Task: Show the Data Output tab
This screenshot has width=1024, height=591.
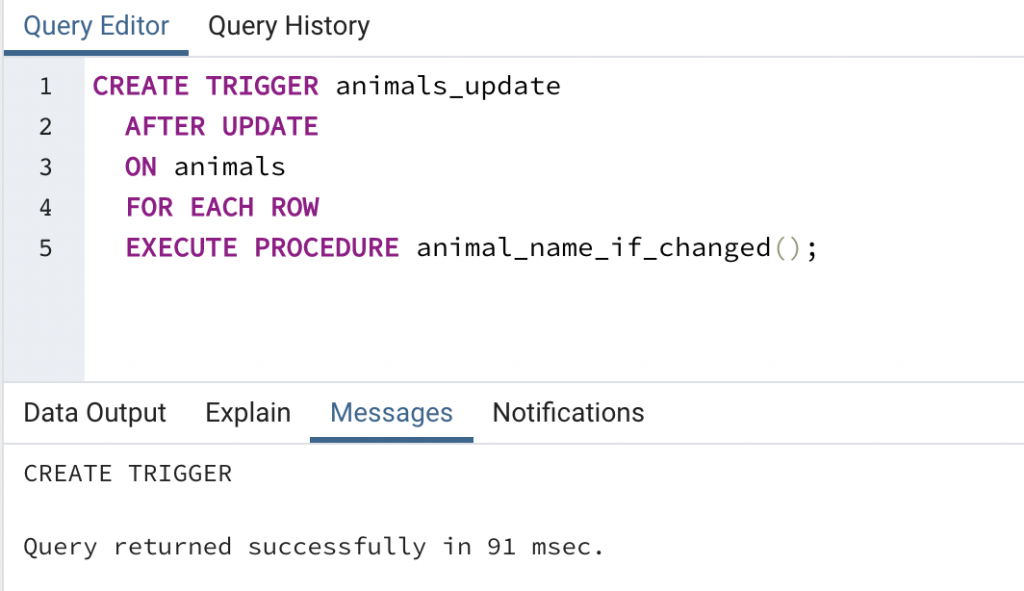Action: [x=95, y=413]
